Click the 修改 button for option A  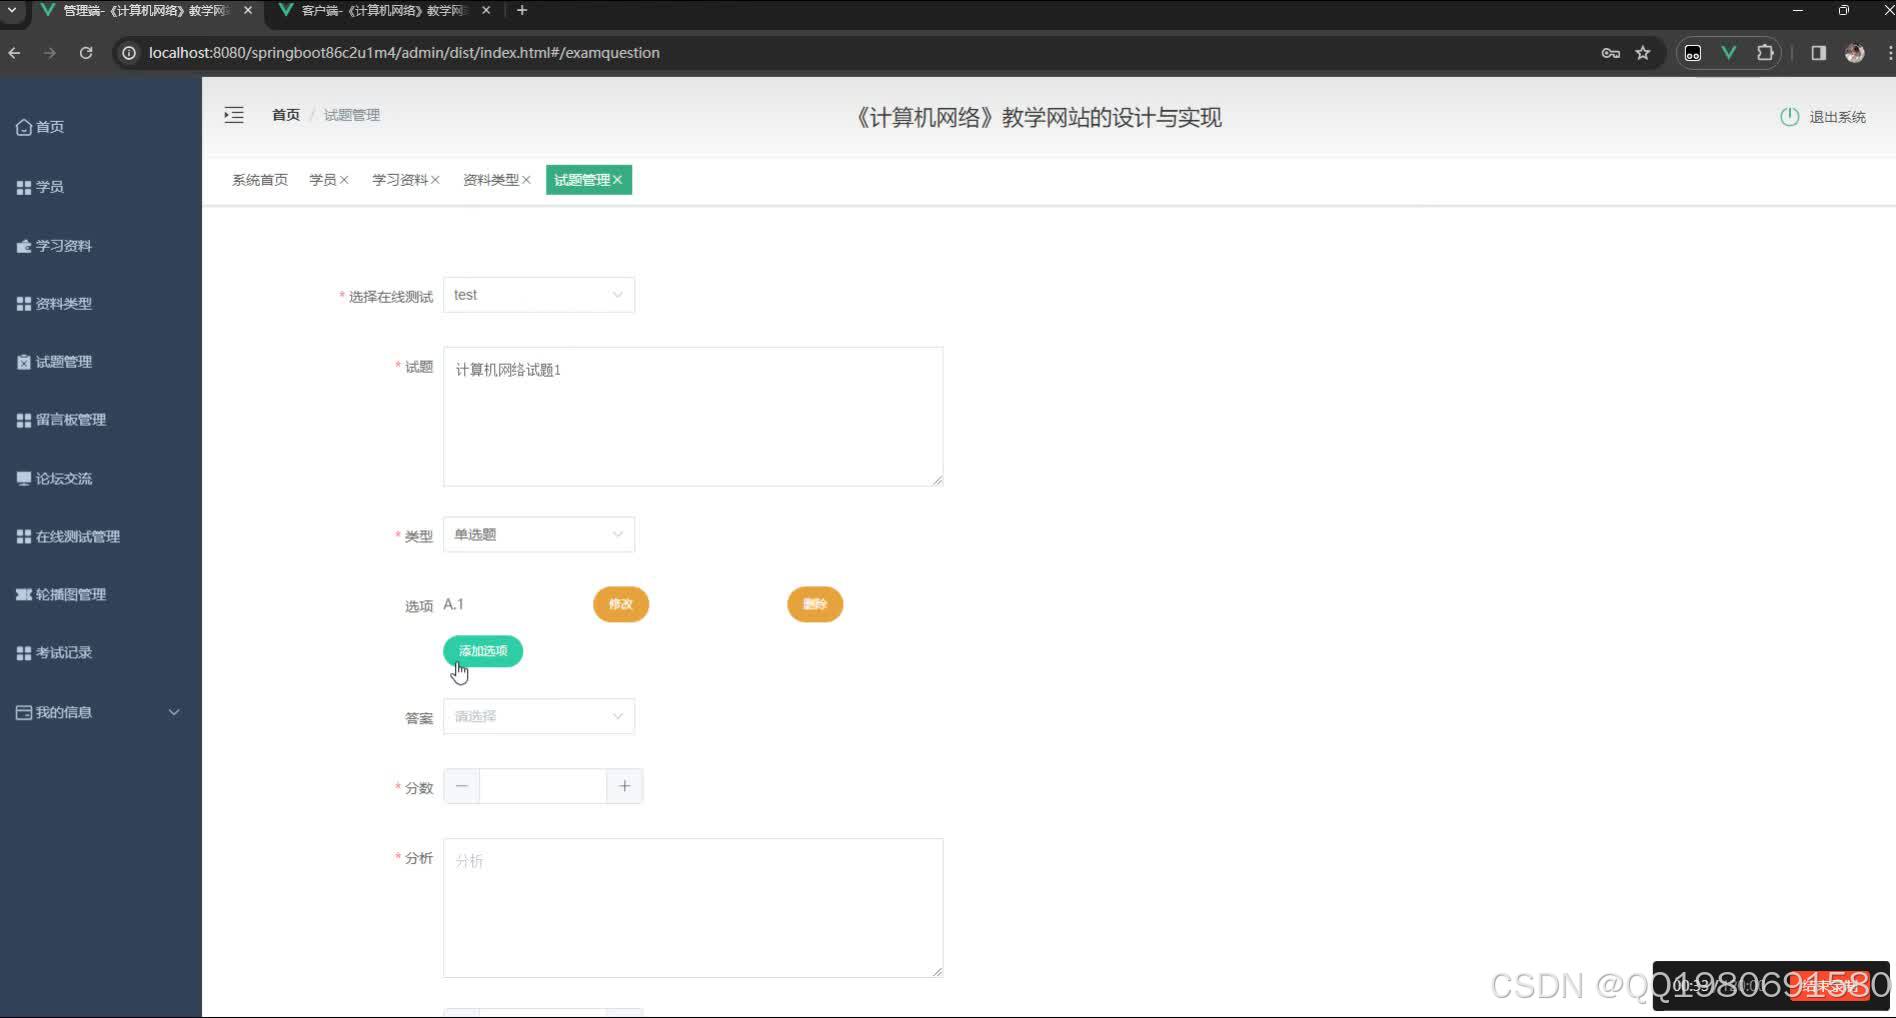click(x=621, y=604)
